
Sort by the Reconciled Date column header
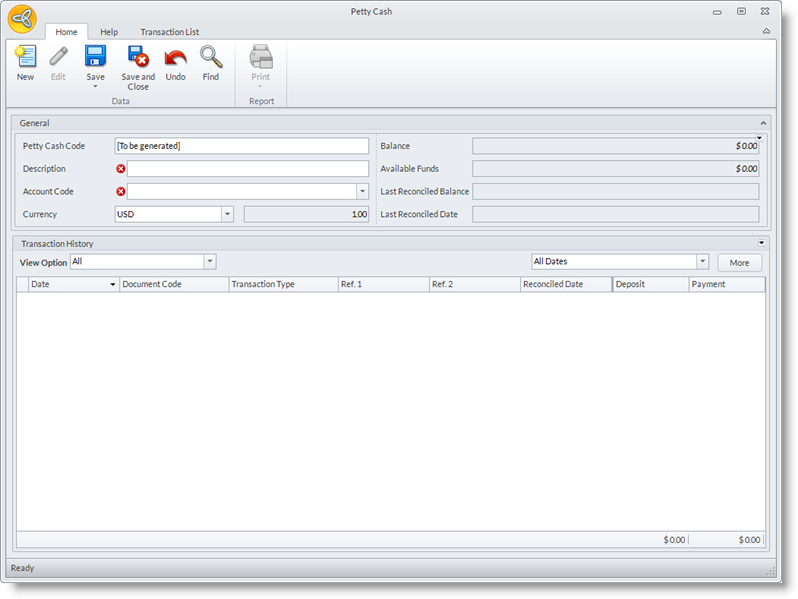pyautogui.click(x=565, y=284)
